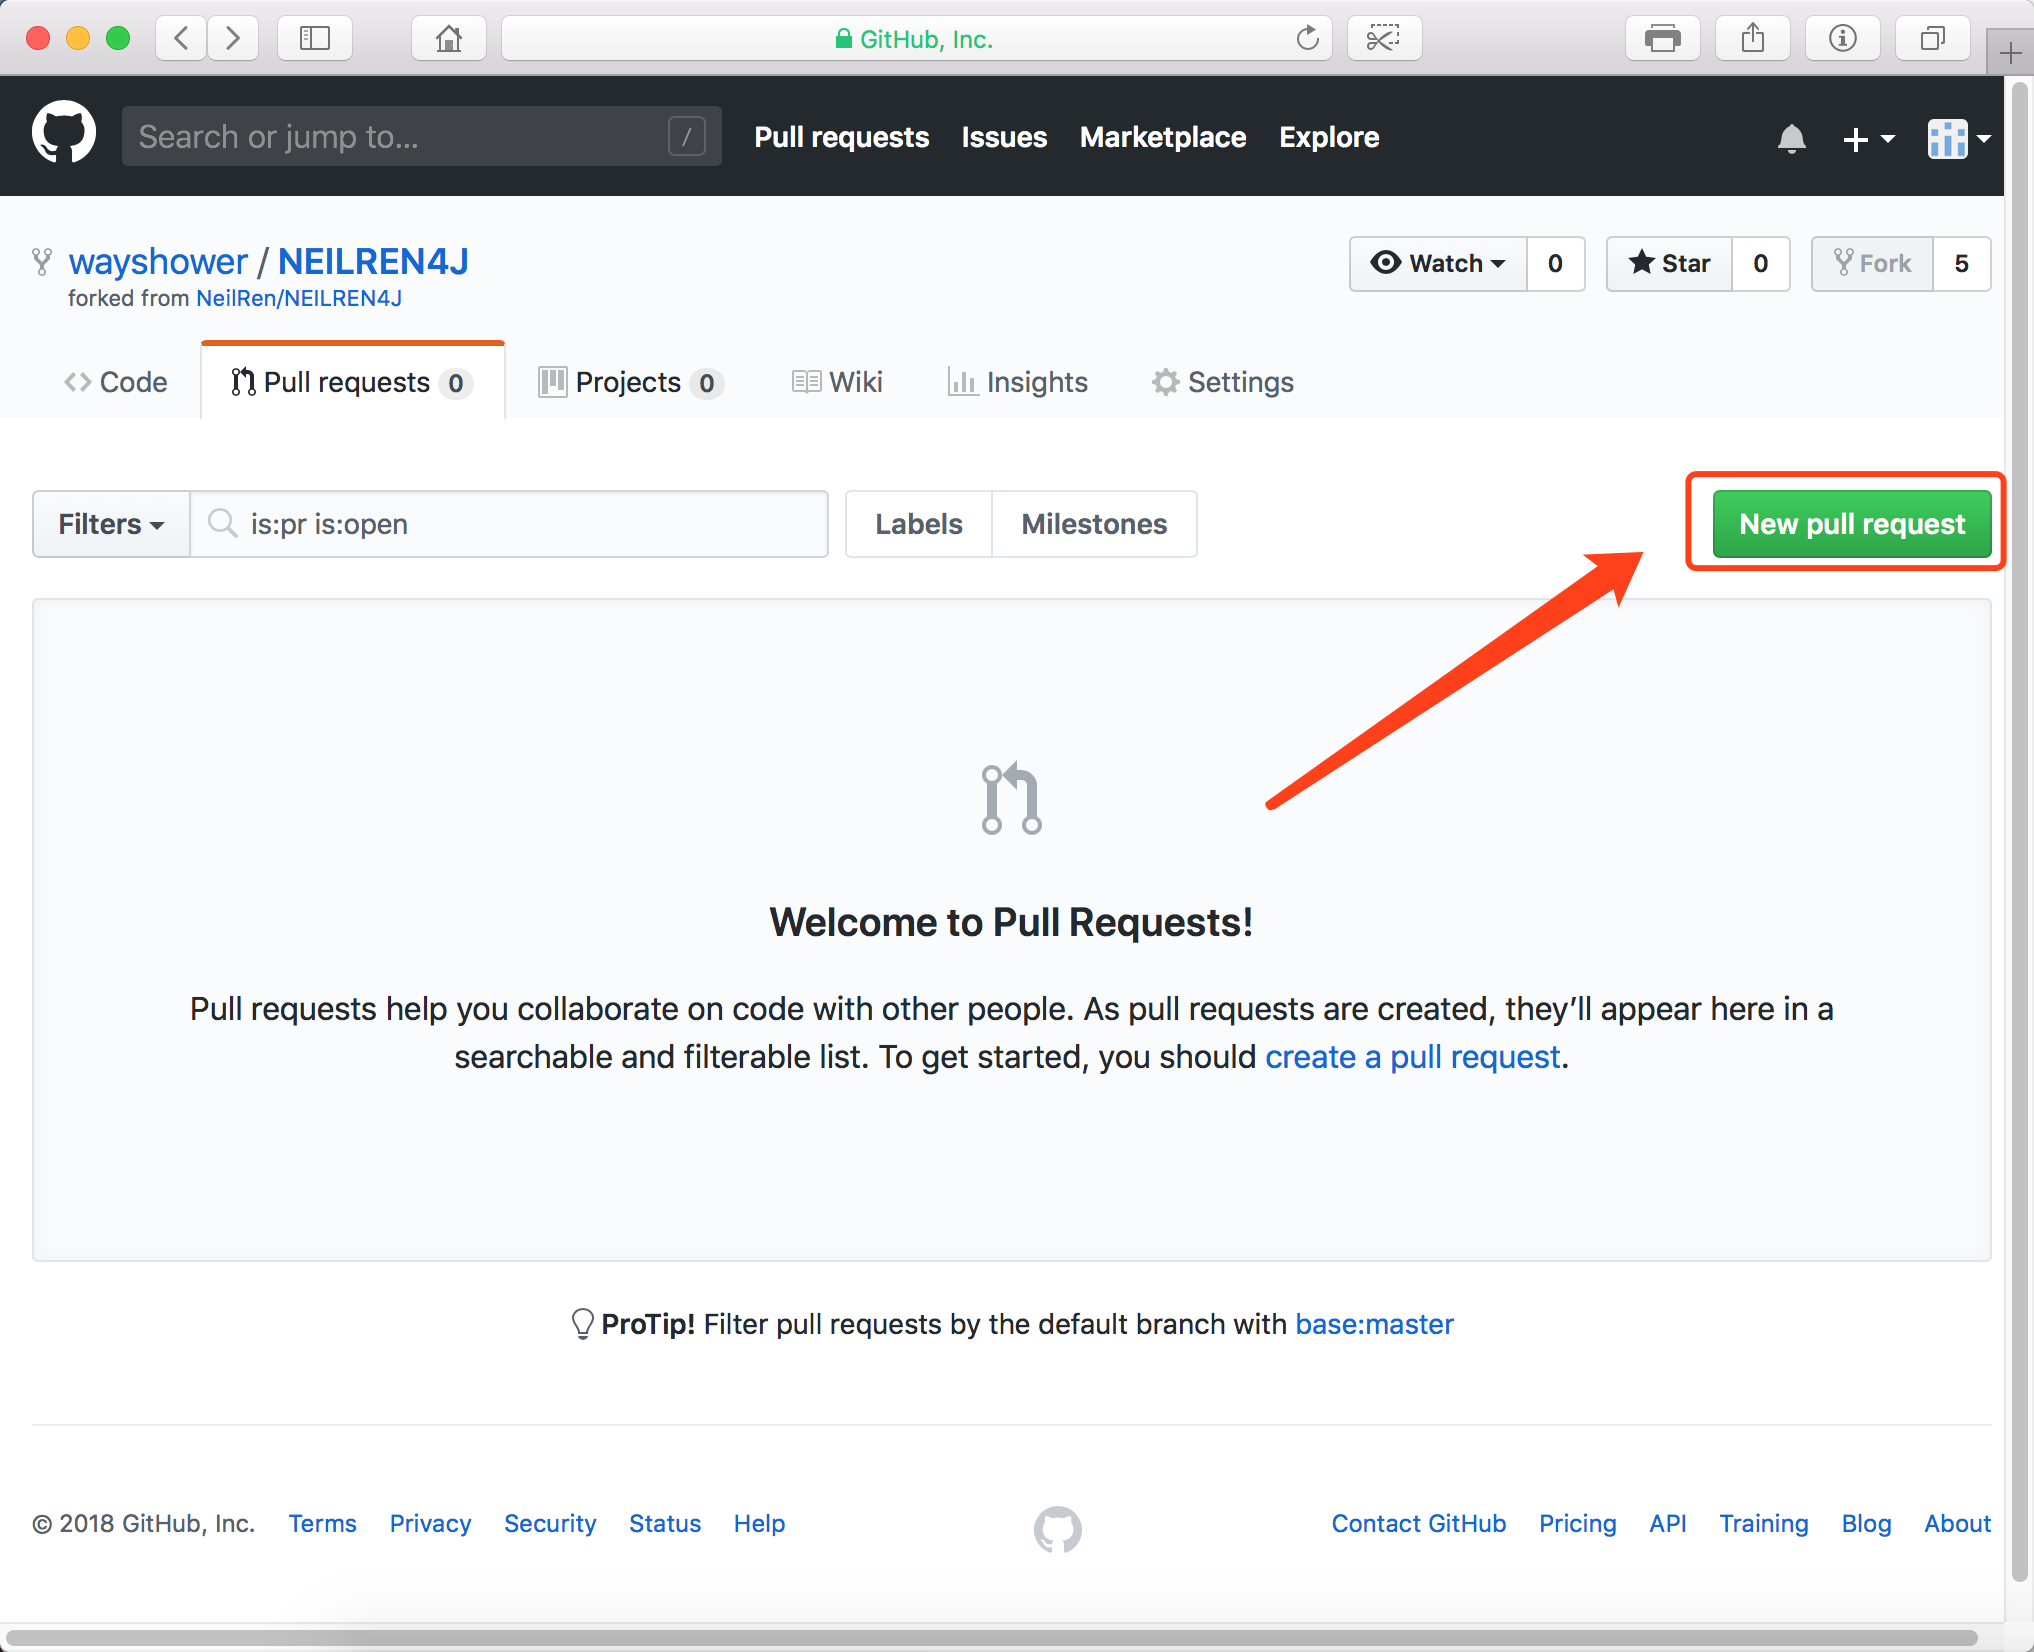Click the is:pr is:open filter field
2034x1652 pixels.
[509, 524]
